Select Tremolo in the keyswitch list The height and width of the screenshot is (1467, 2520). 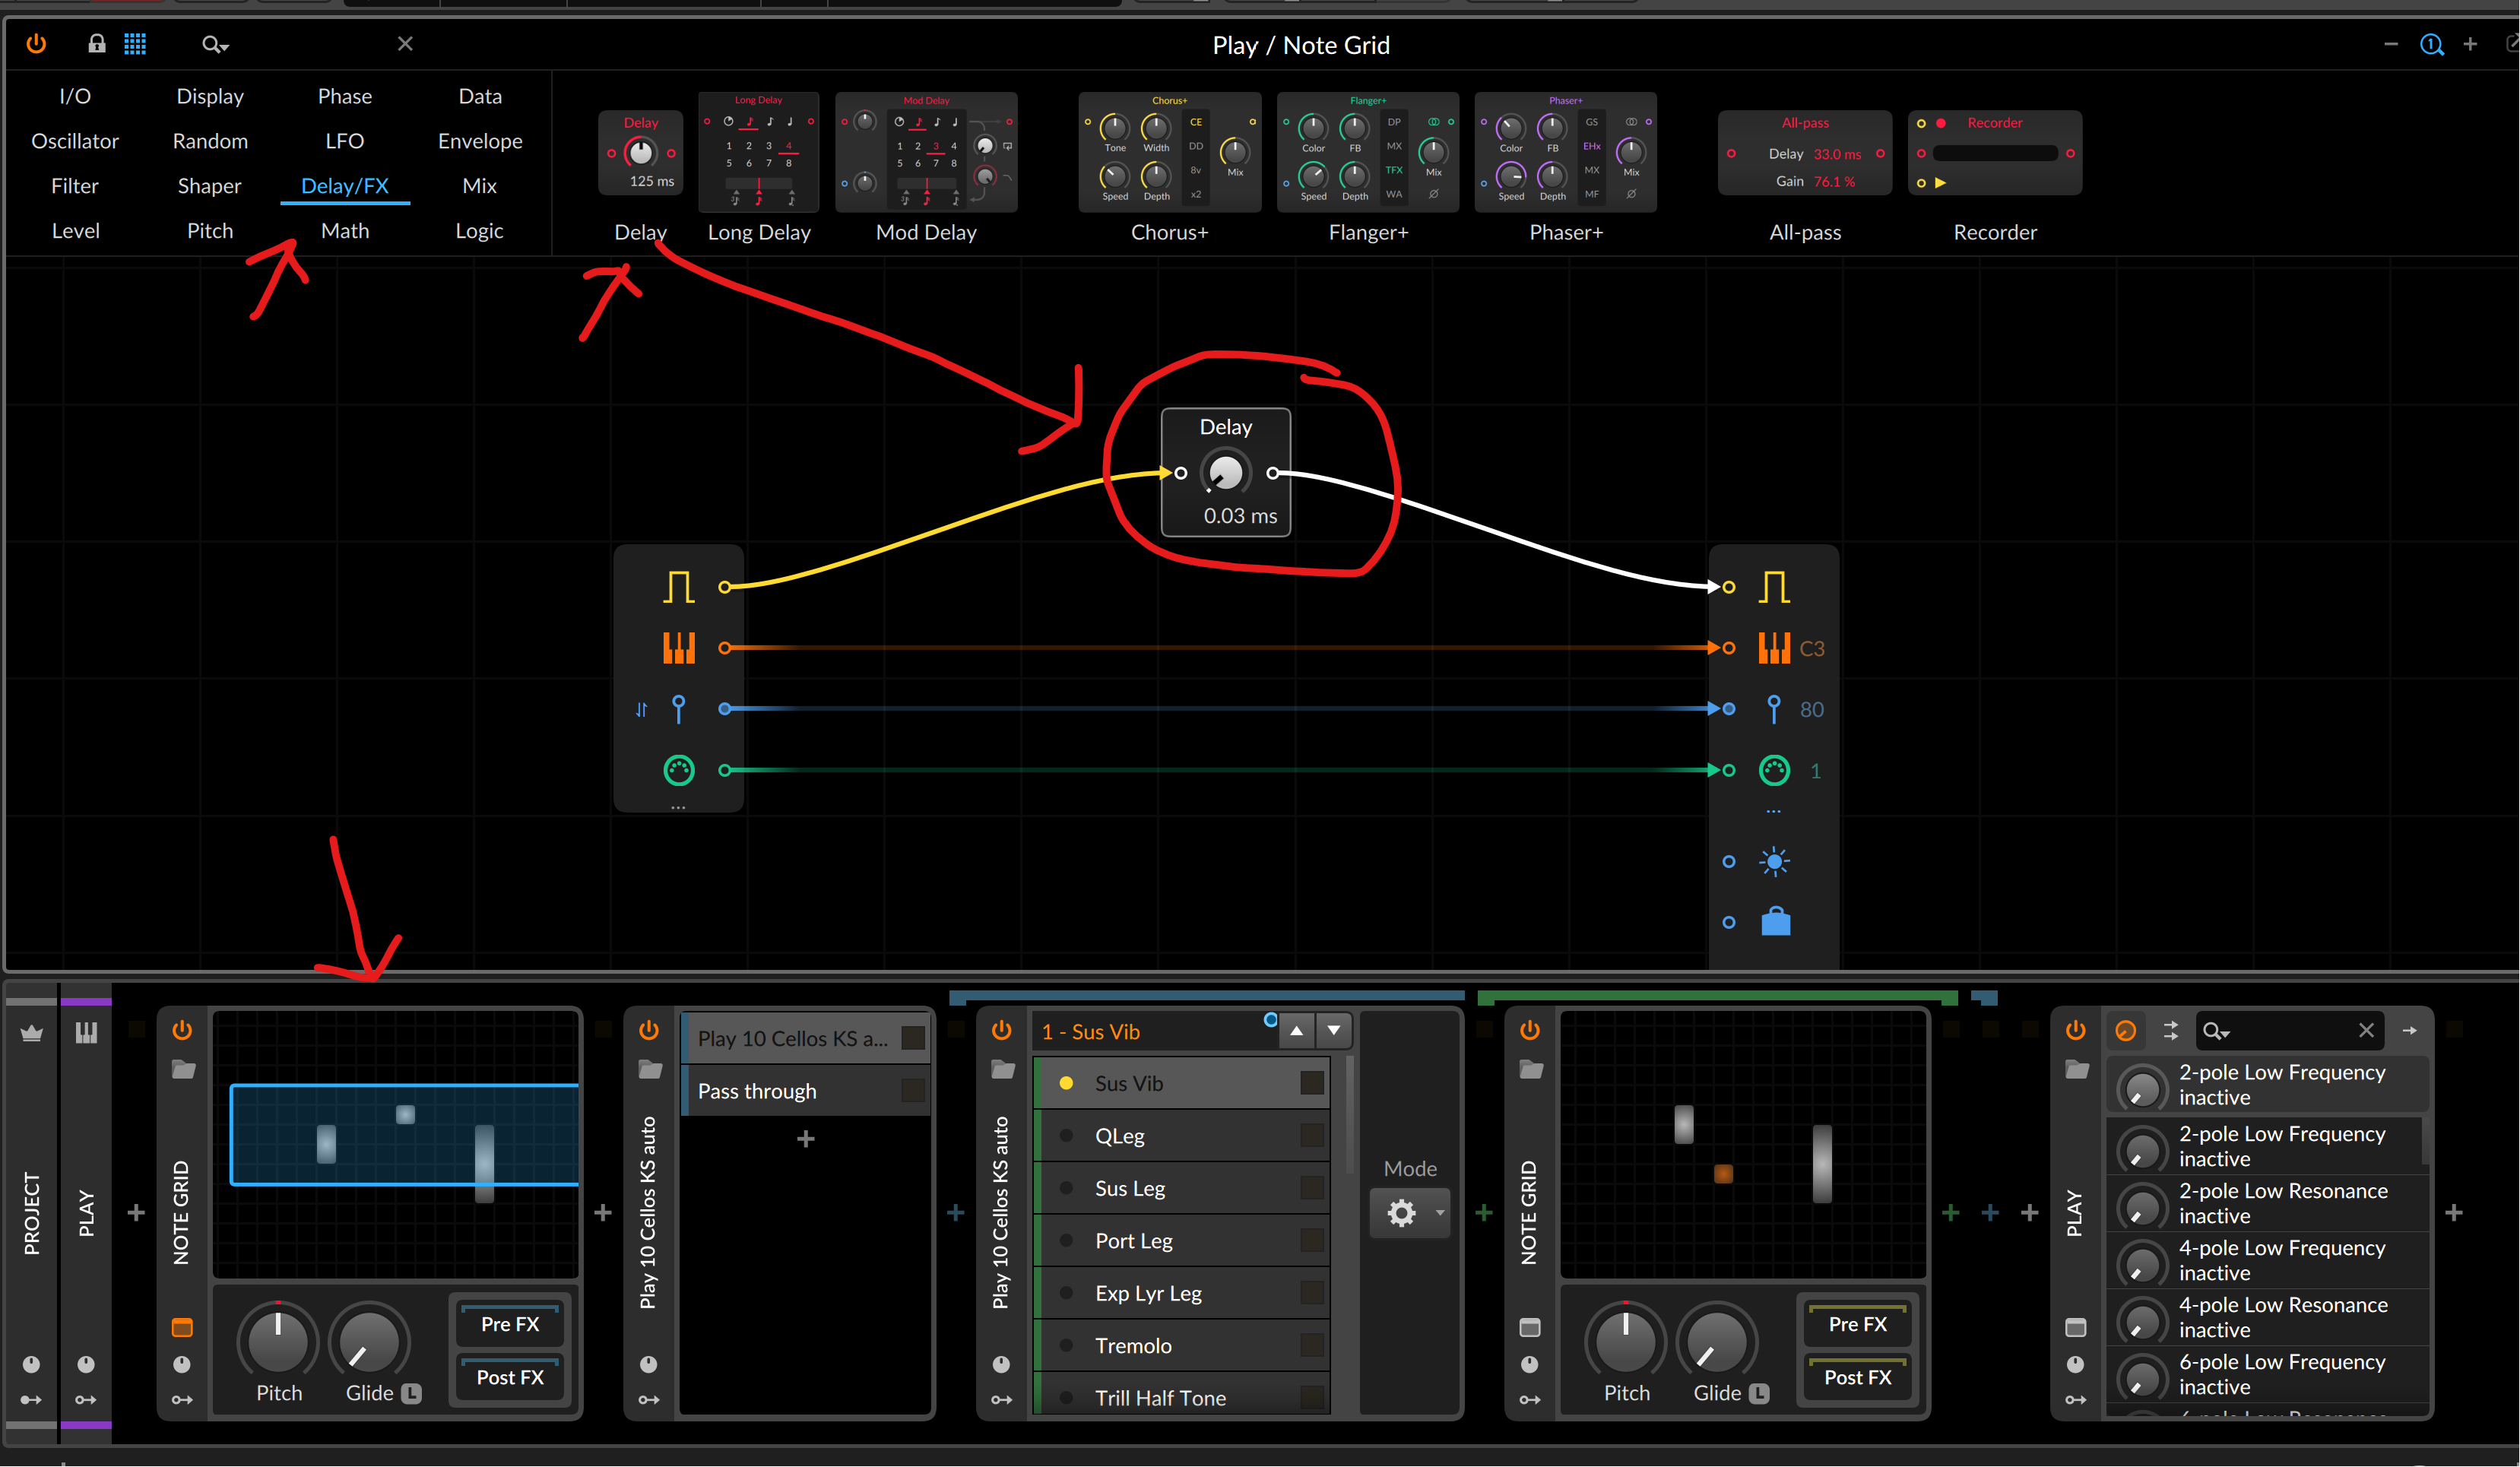tap(1133, 1346)
